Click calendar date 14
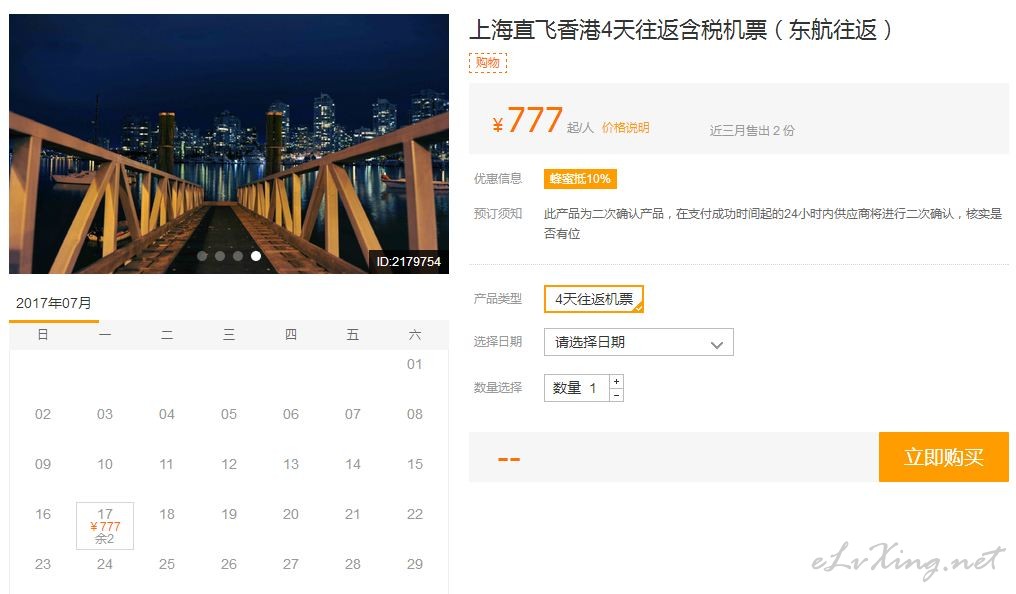 pos(352,464)
